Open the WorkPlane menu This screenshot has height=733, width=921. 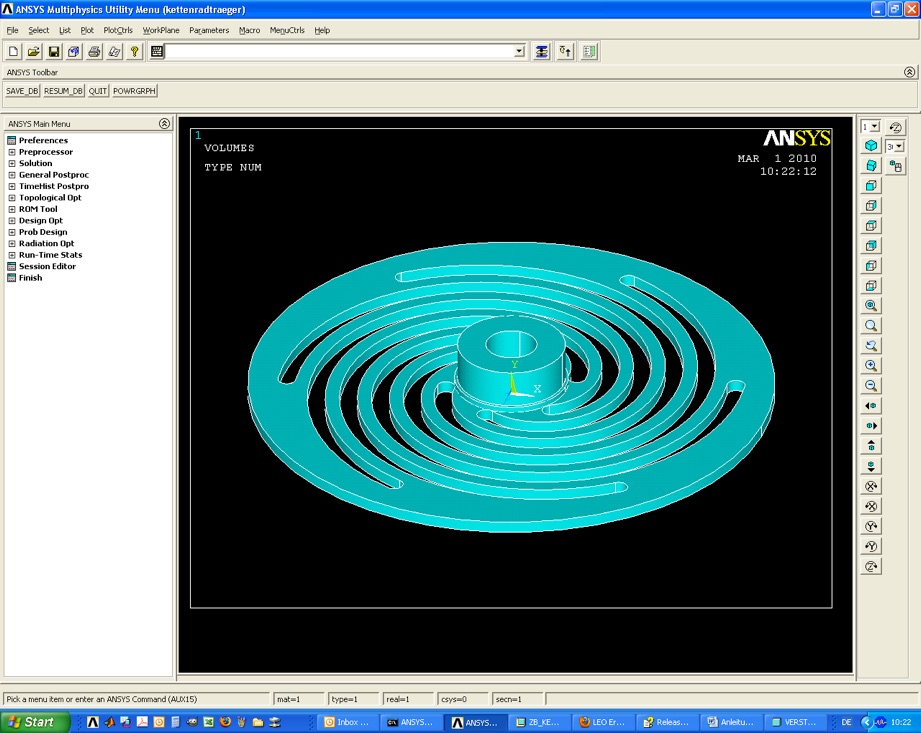coord(161,30)
